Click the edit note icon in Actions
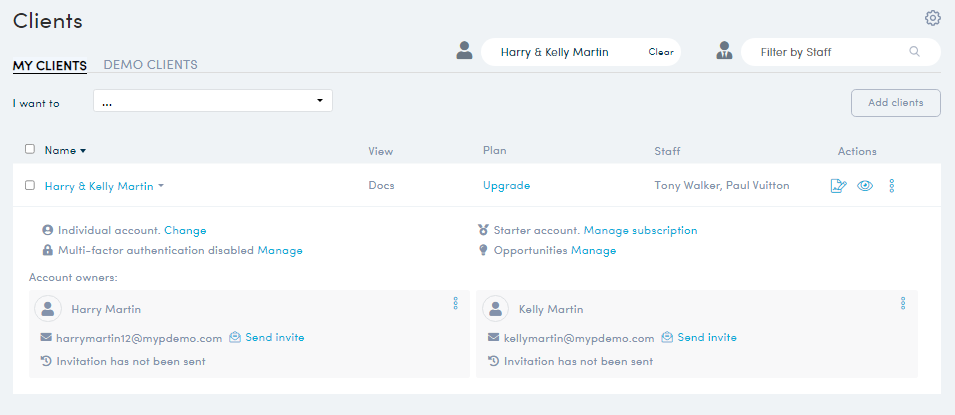 click(839, 186)
